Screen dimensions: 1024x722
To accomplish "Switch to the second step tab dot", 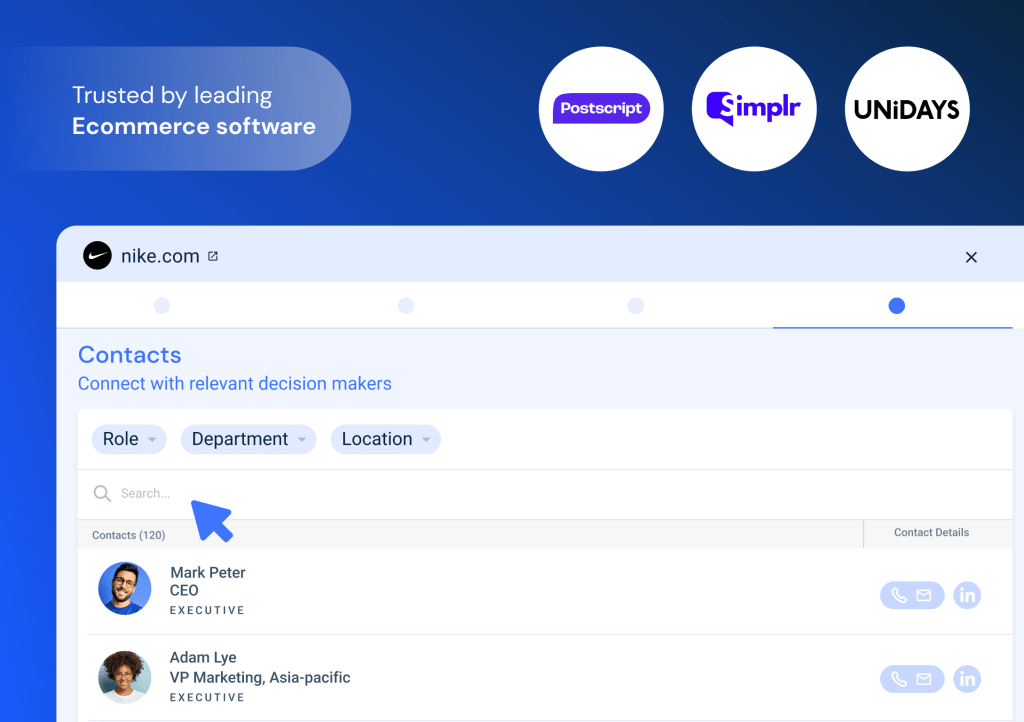I will [x=406, y=306].
